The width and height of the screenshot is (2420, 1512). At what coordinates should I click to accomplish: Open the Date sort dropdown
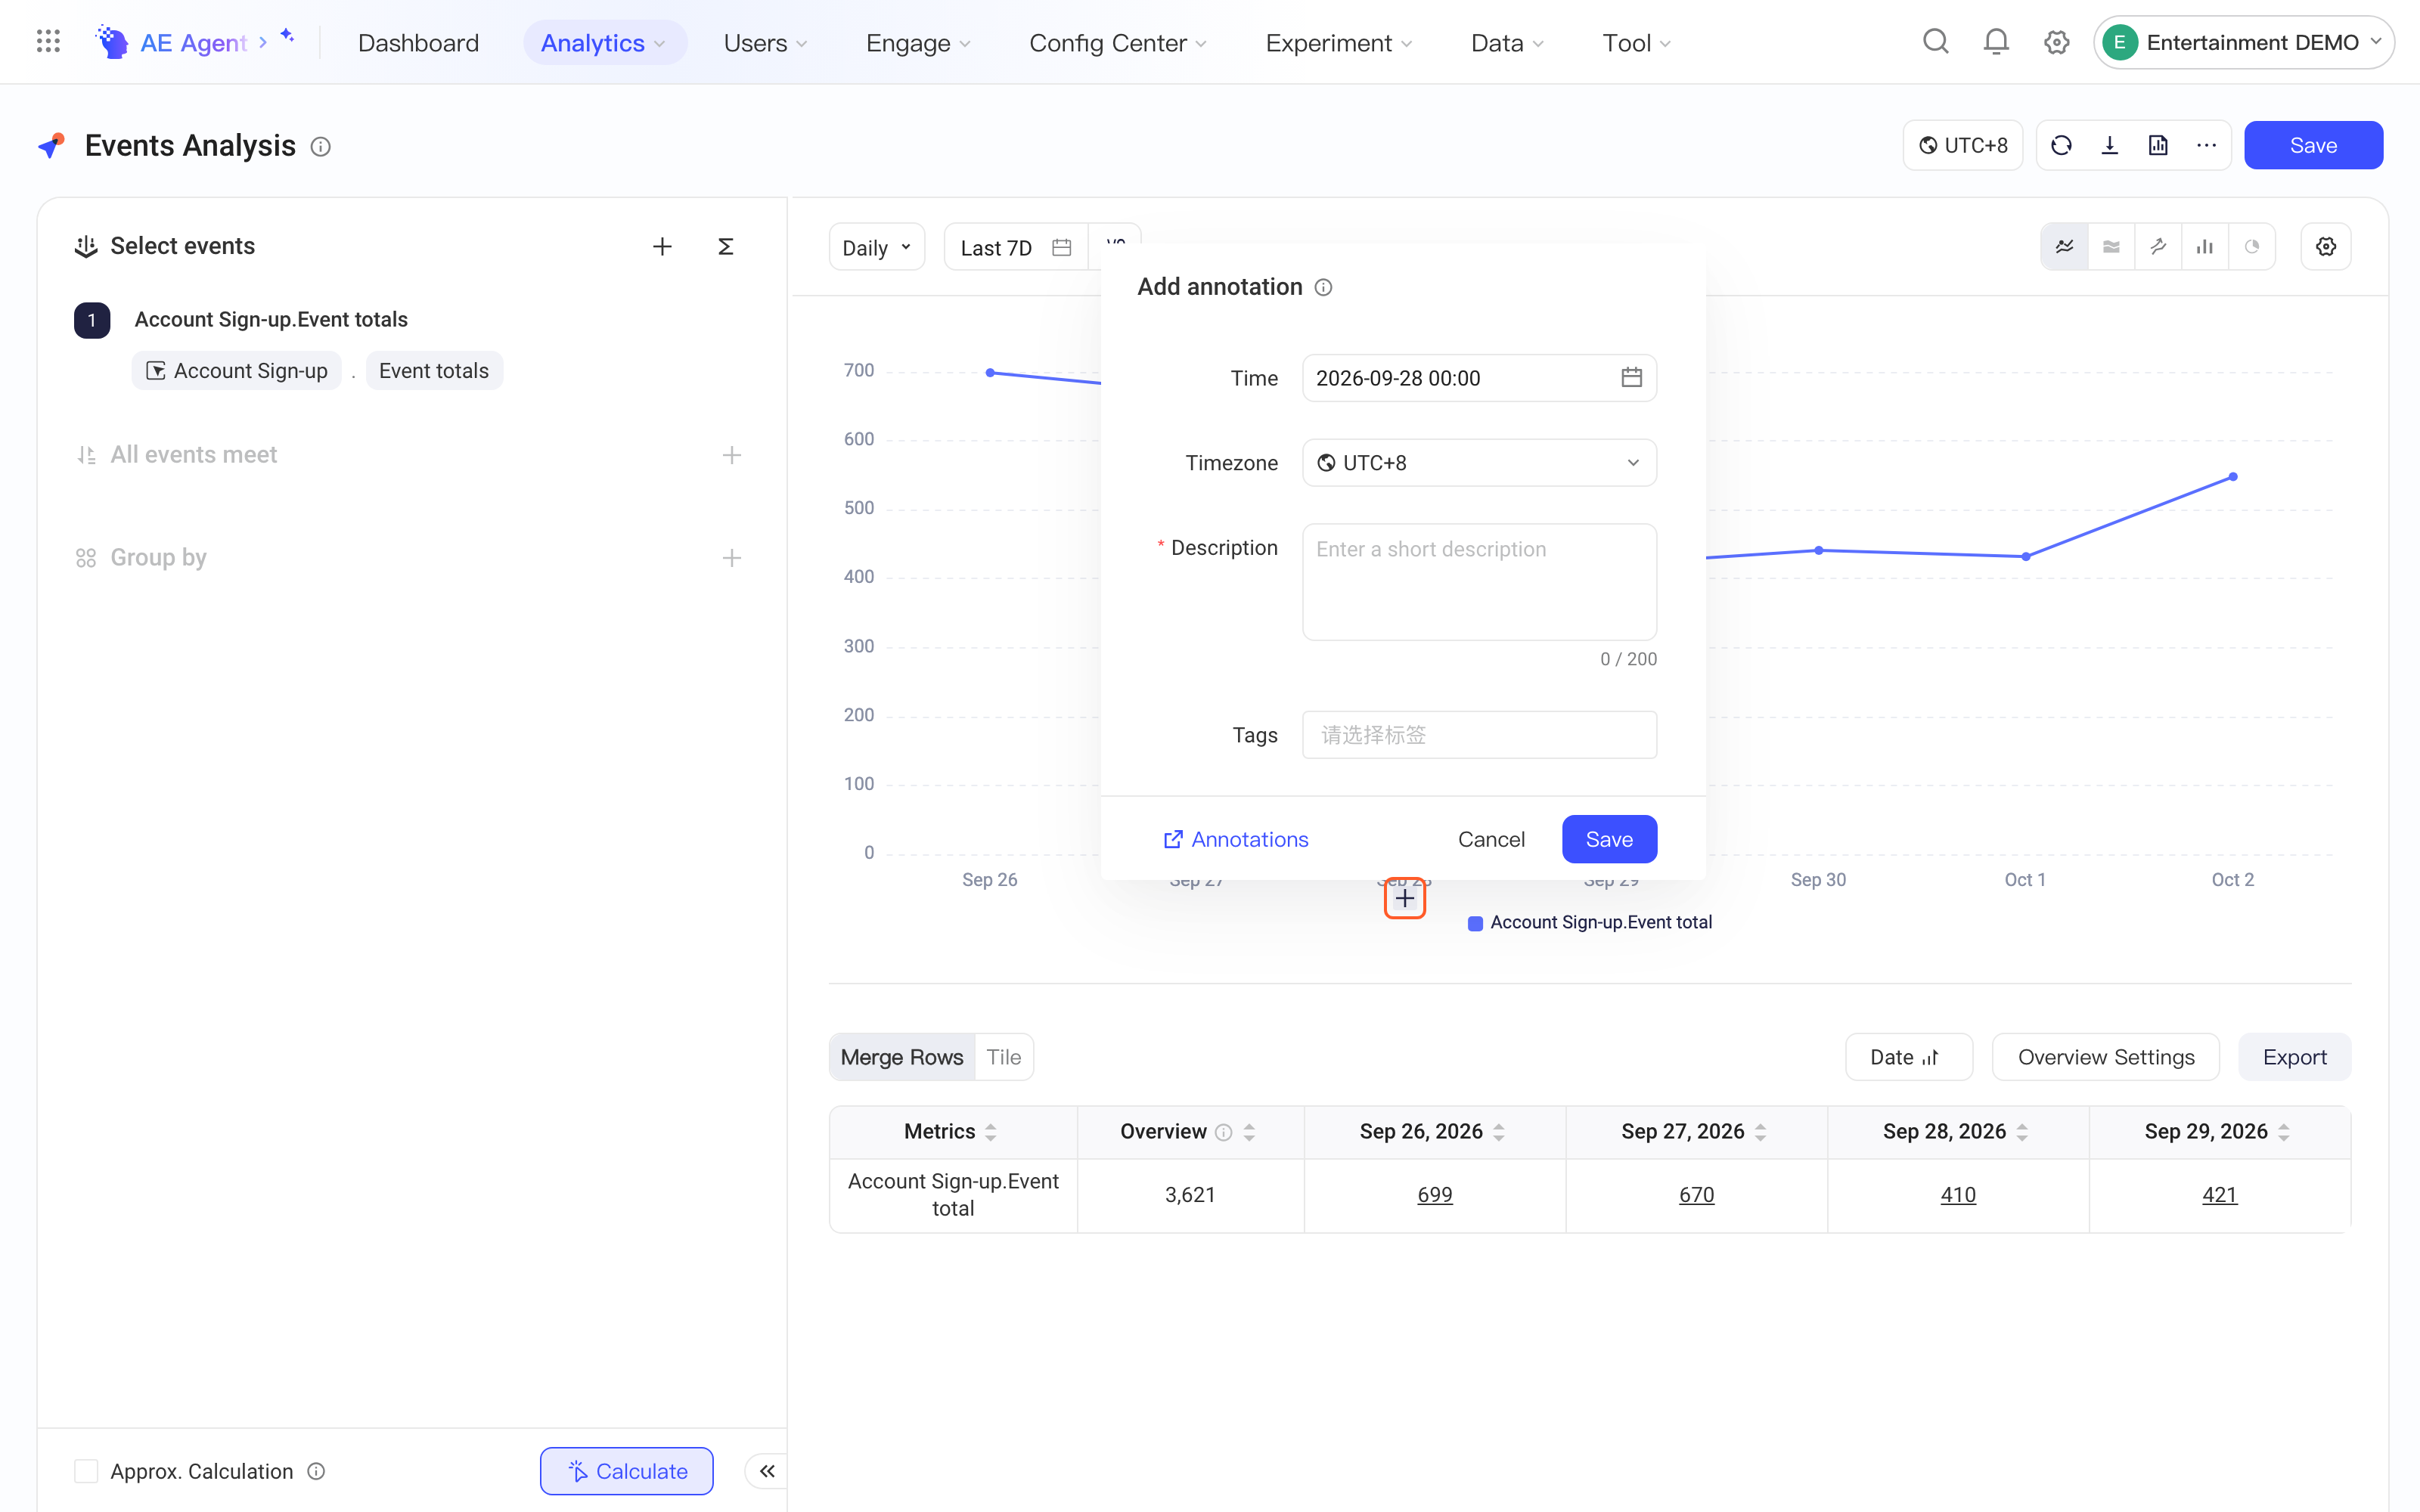pos(1908,1057)
